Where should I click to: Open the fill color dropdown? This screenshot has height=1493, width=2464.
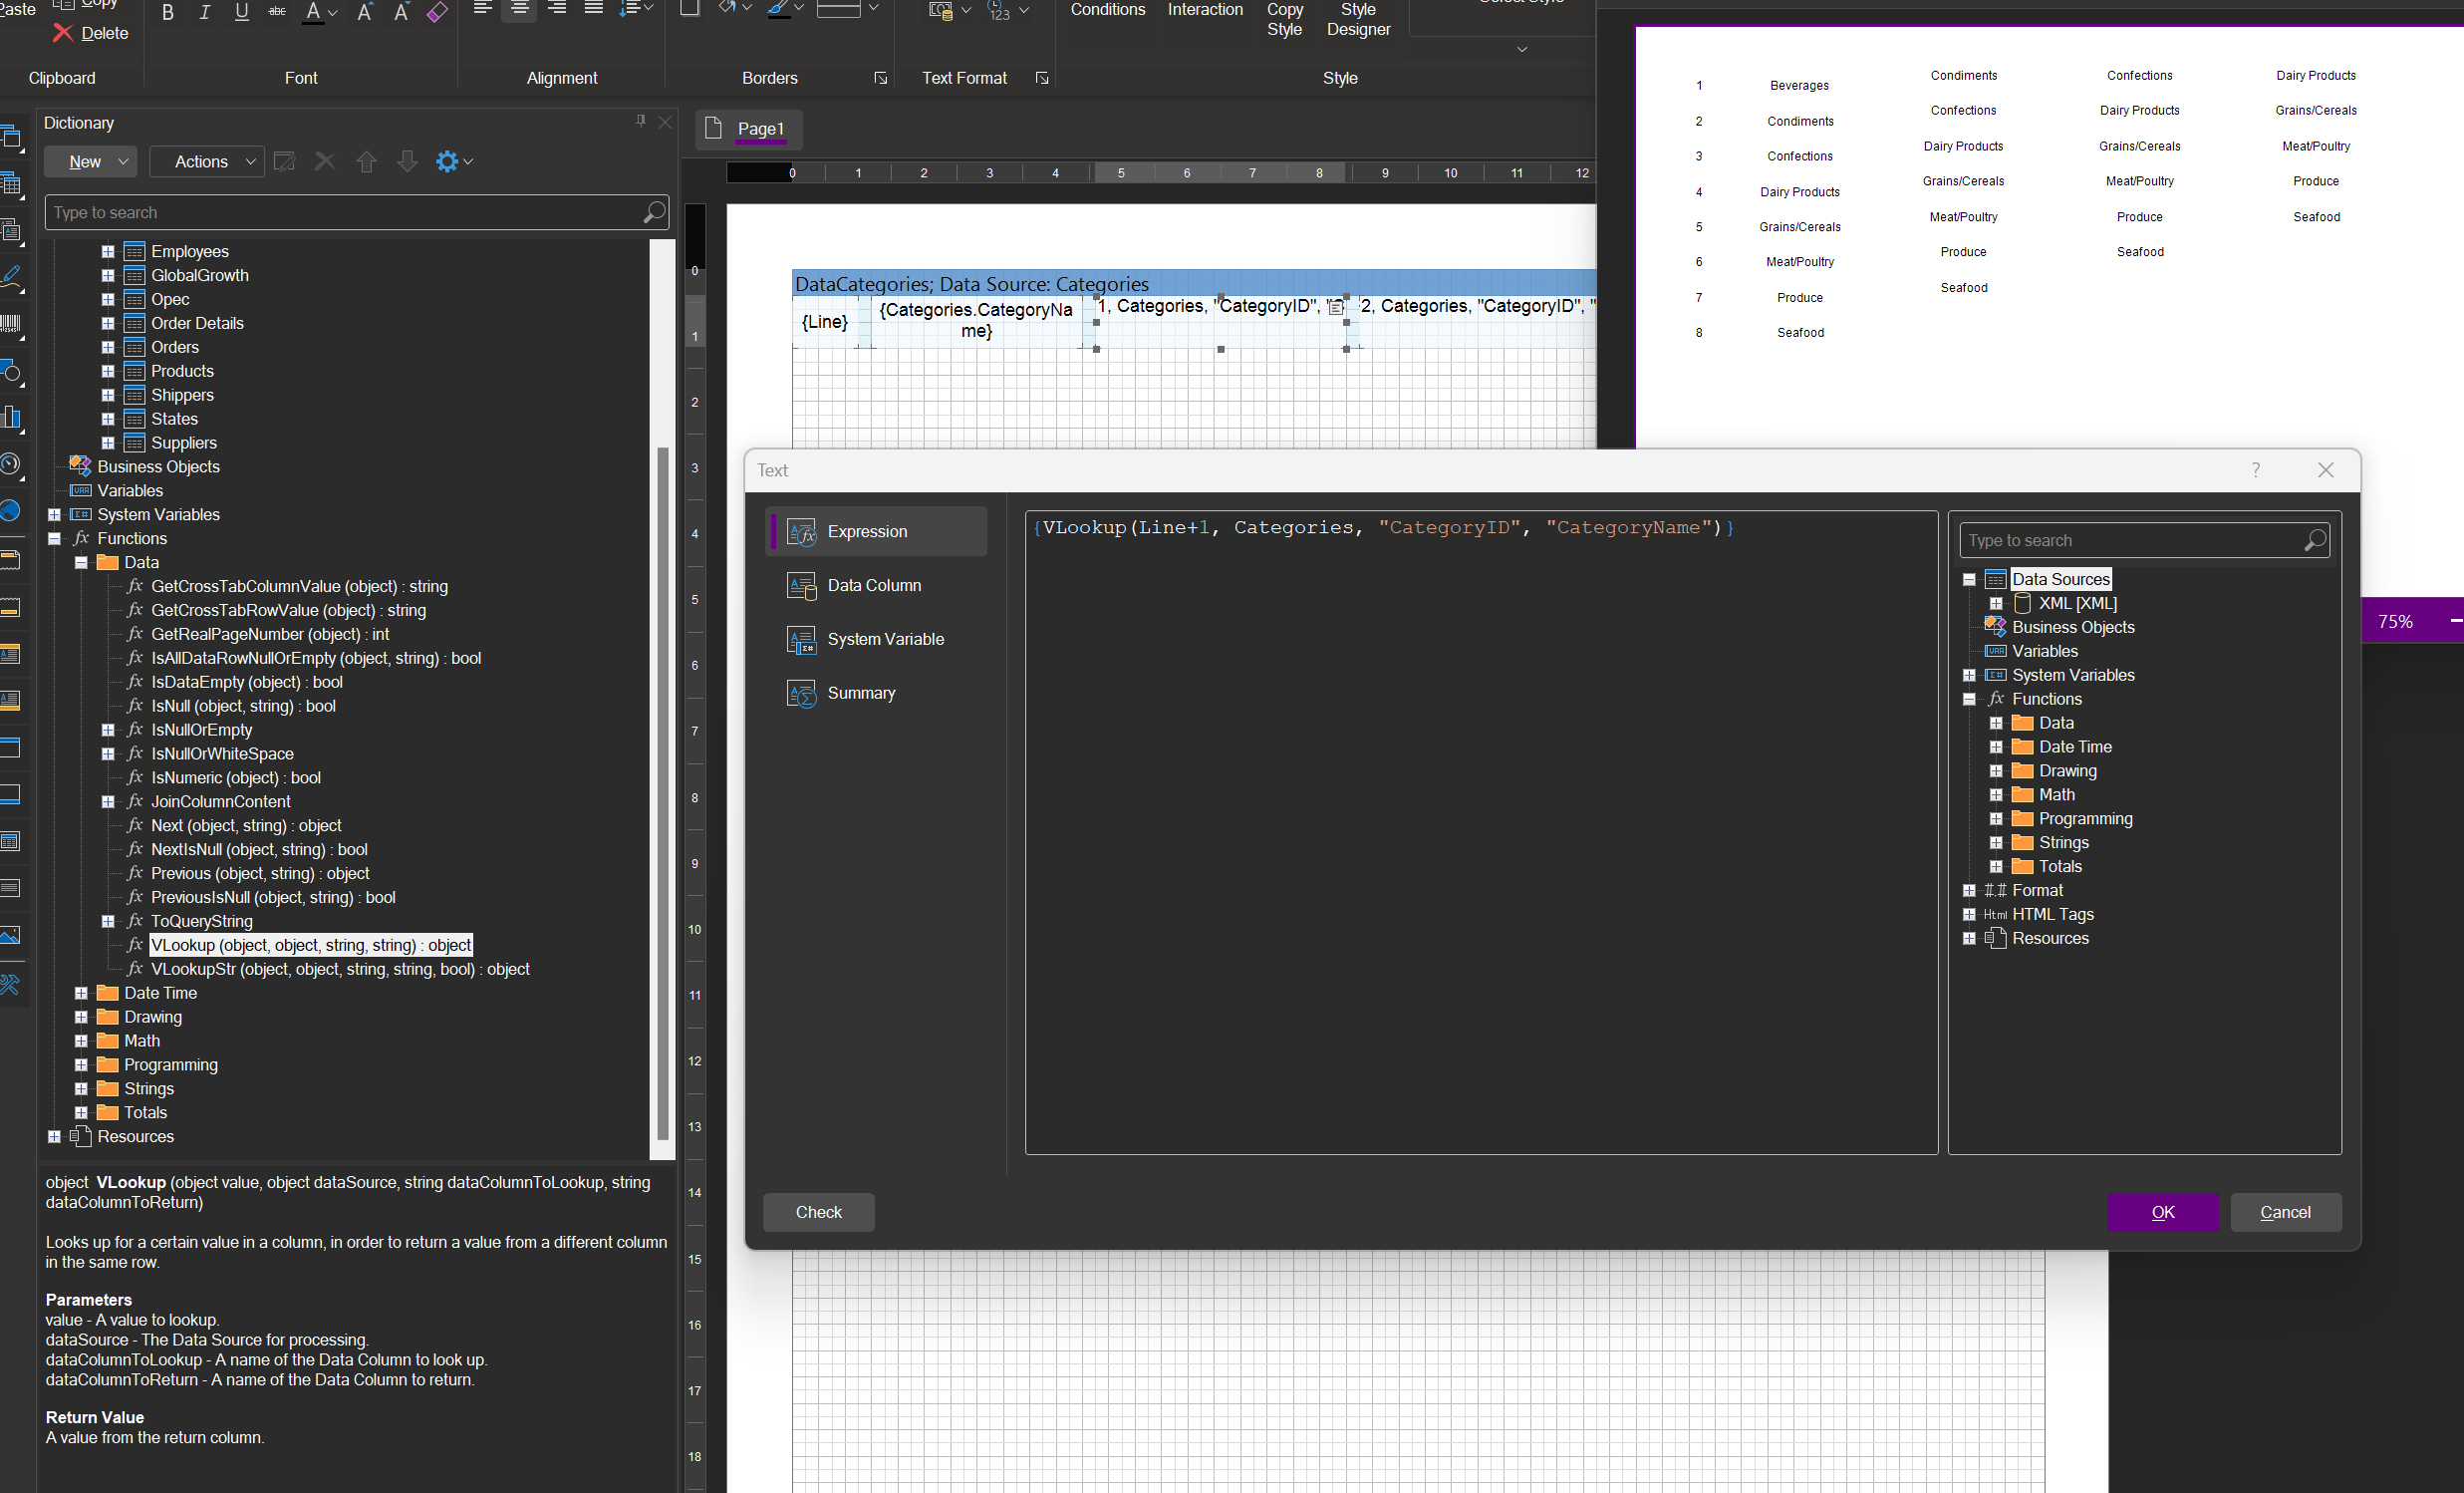[747, 9]
